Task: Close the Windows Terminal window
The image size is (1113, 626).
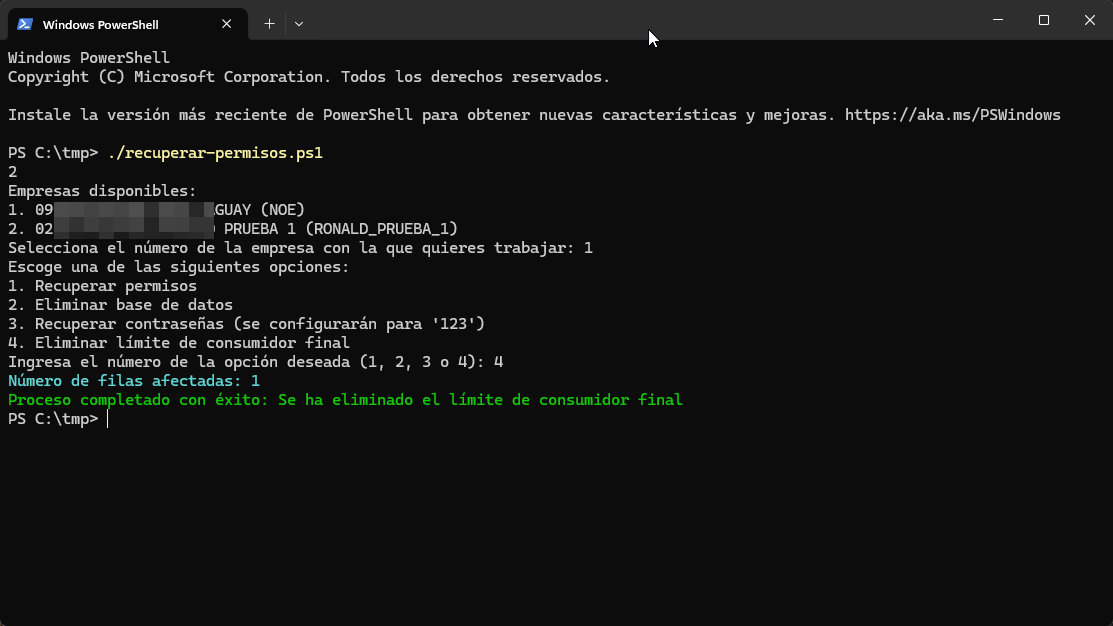Action: point(1090,20)
